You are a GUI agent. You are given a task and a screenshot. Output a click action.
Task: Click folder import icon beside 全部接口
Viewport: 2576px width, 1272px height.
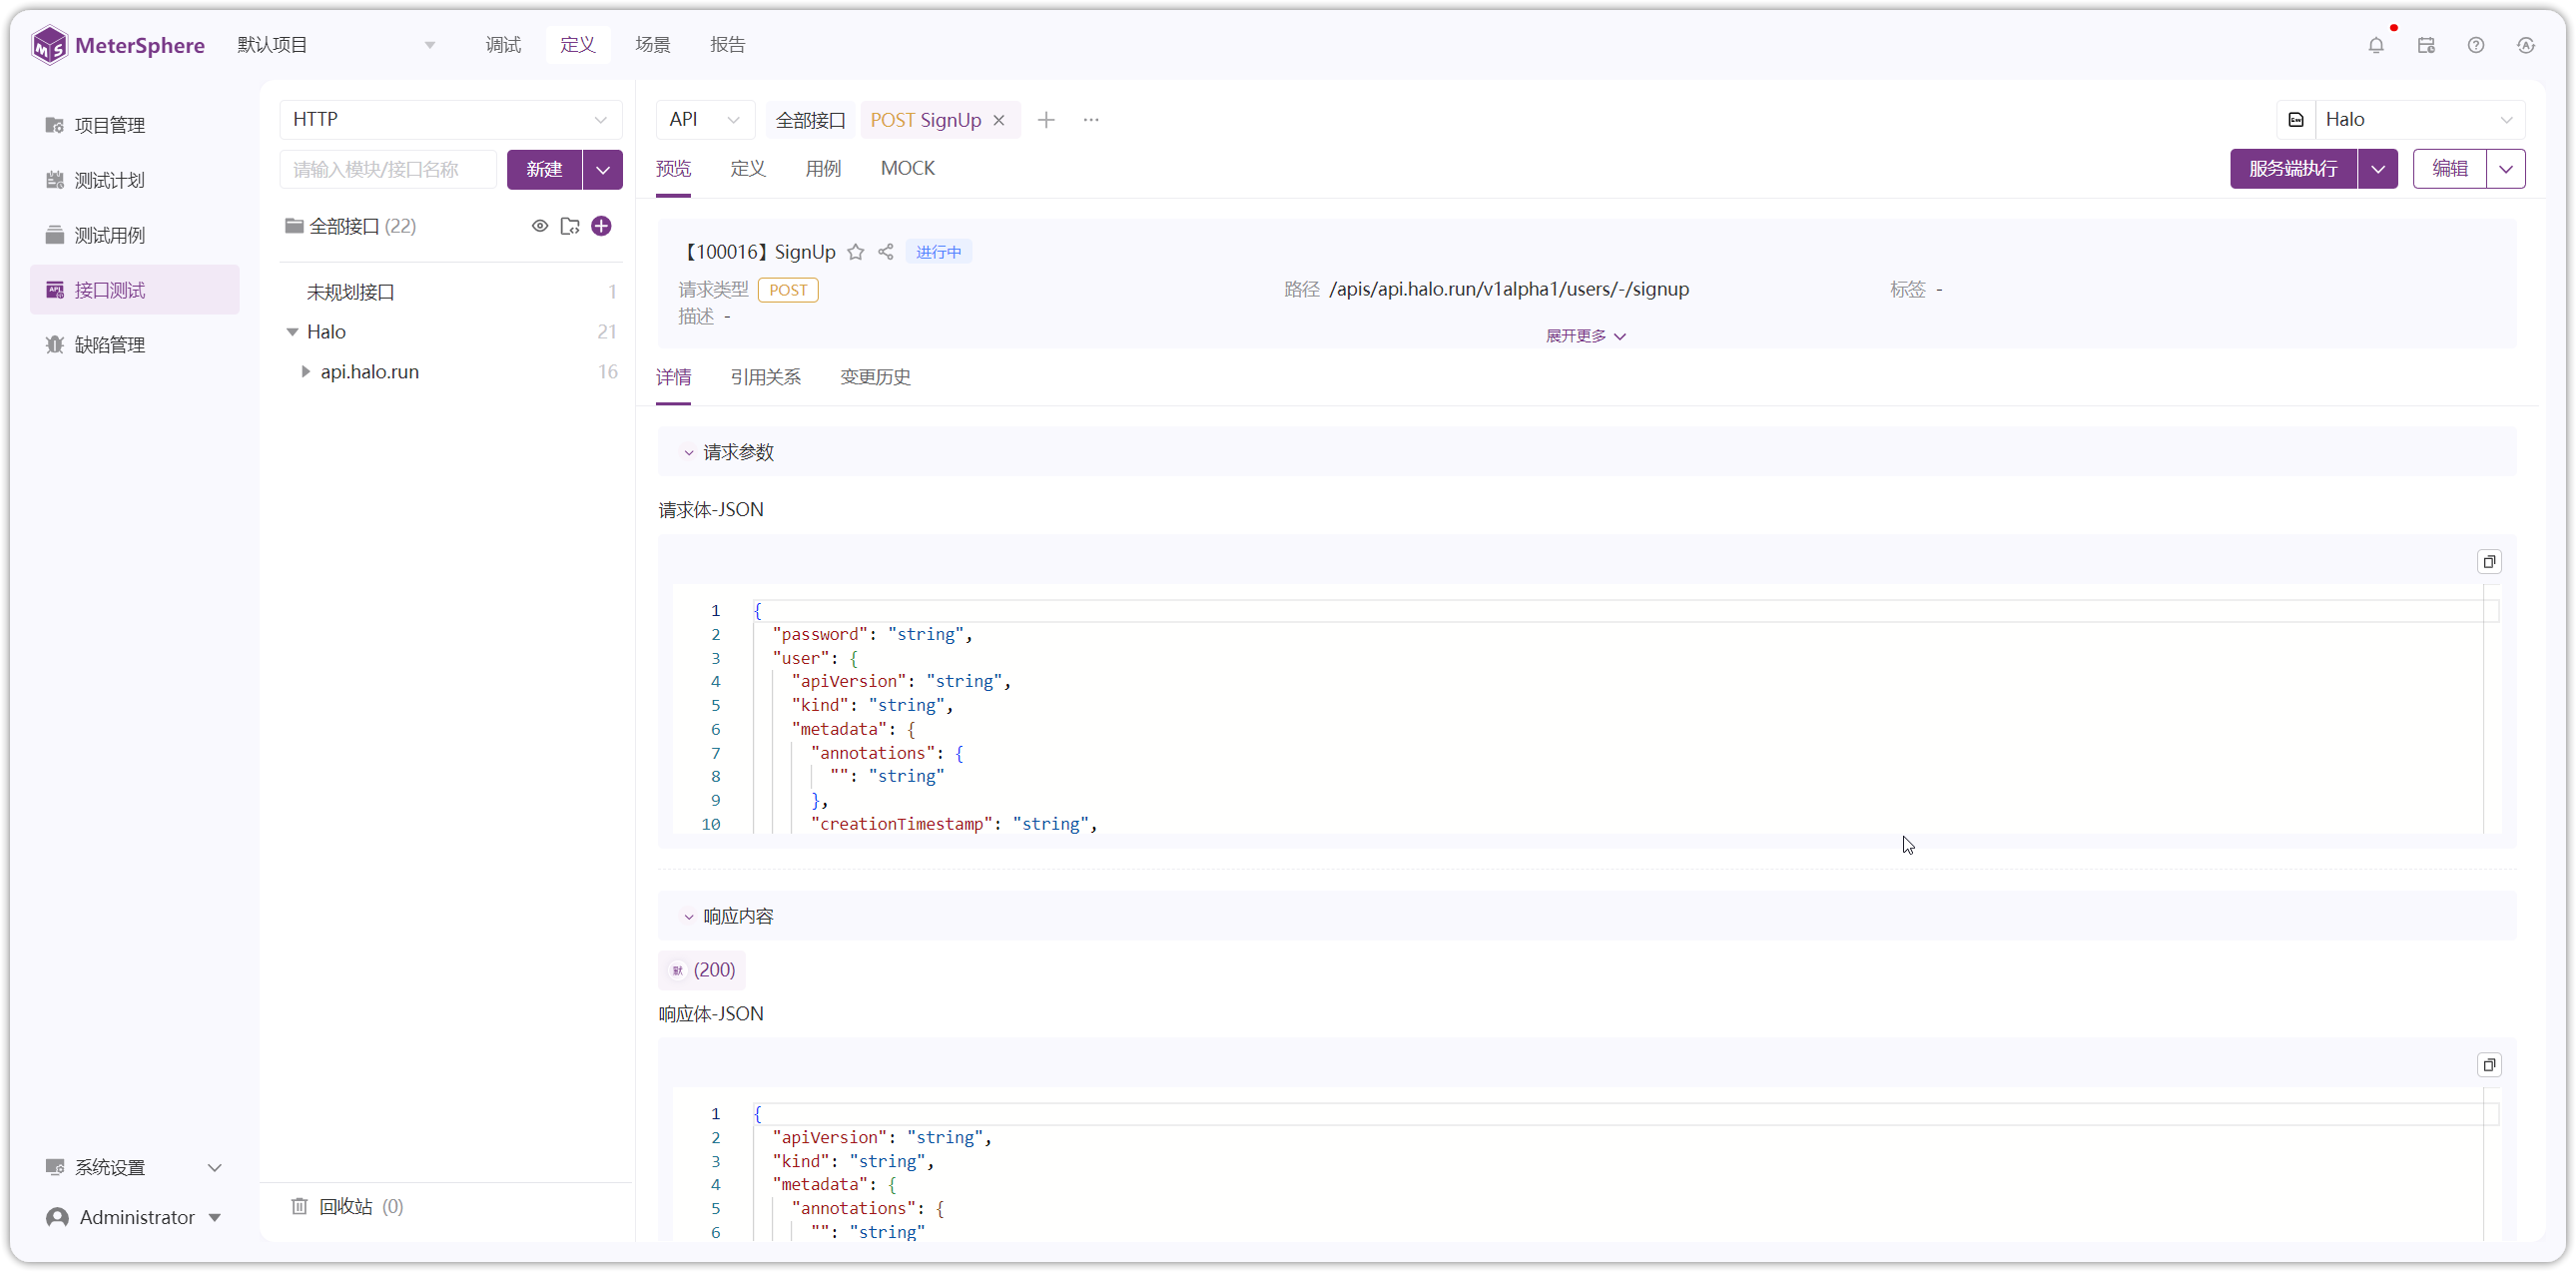click(570, 226)
